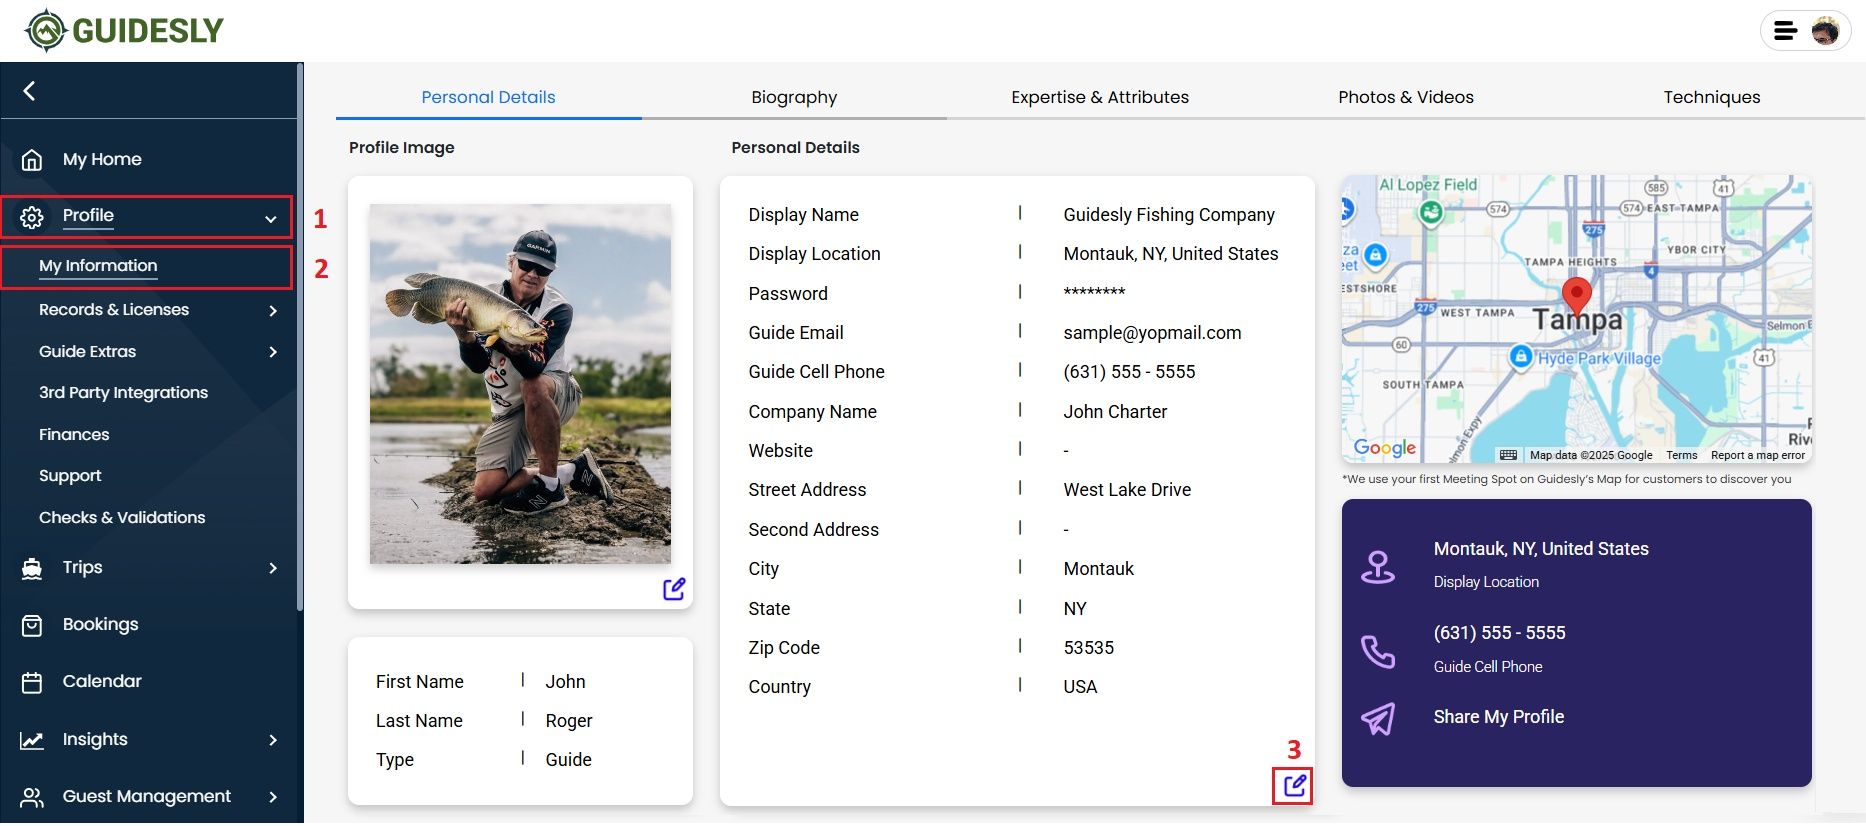Image resolution: width=1866 pixels, height=826 pixels.
Task: Click the Bookings icon in the sidebar
Action: point(32,625)
